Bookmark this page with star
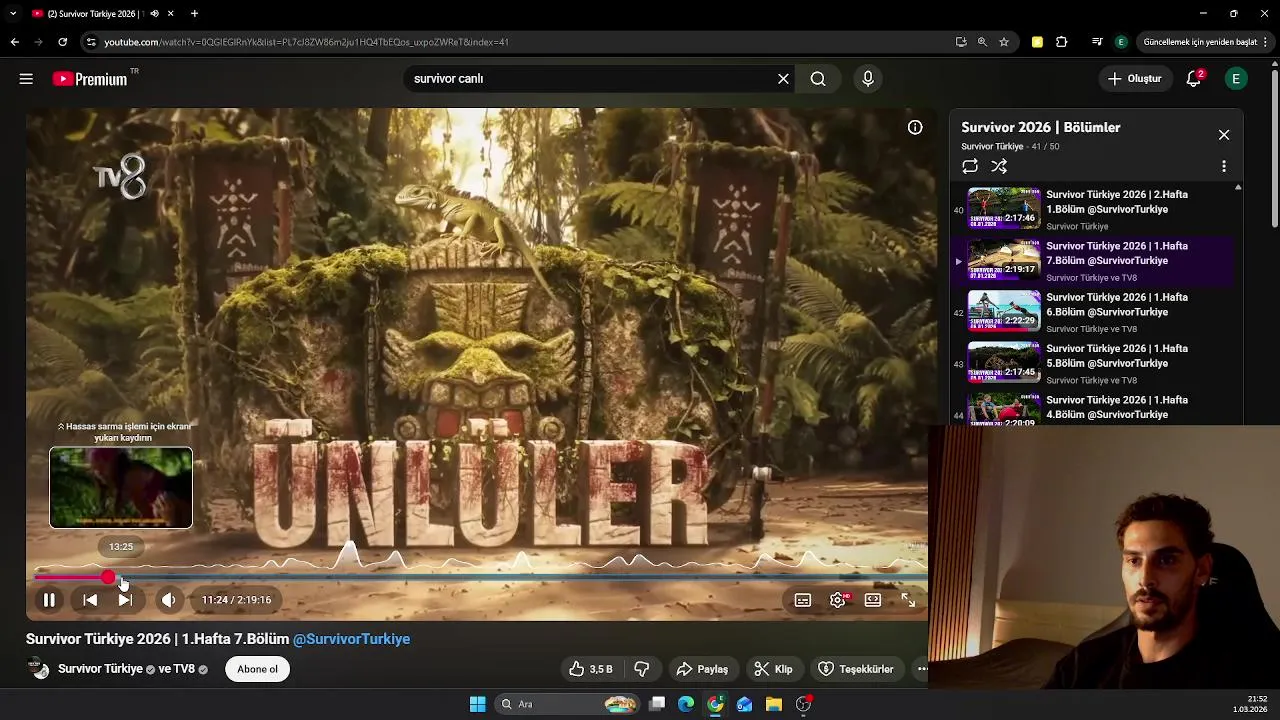The height and width of the screenshot is (720, 1280). [x=1004, y=42]
